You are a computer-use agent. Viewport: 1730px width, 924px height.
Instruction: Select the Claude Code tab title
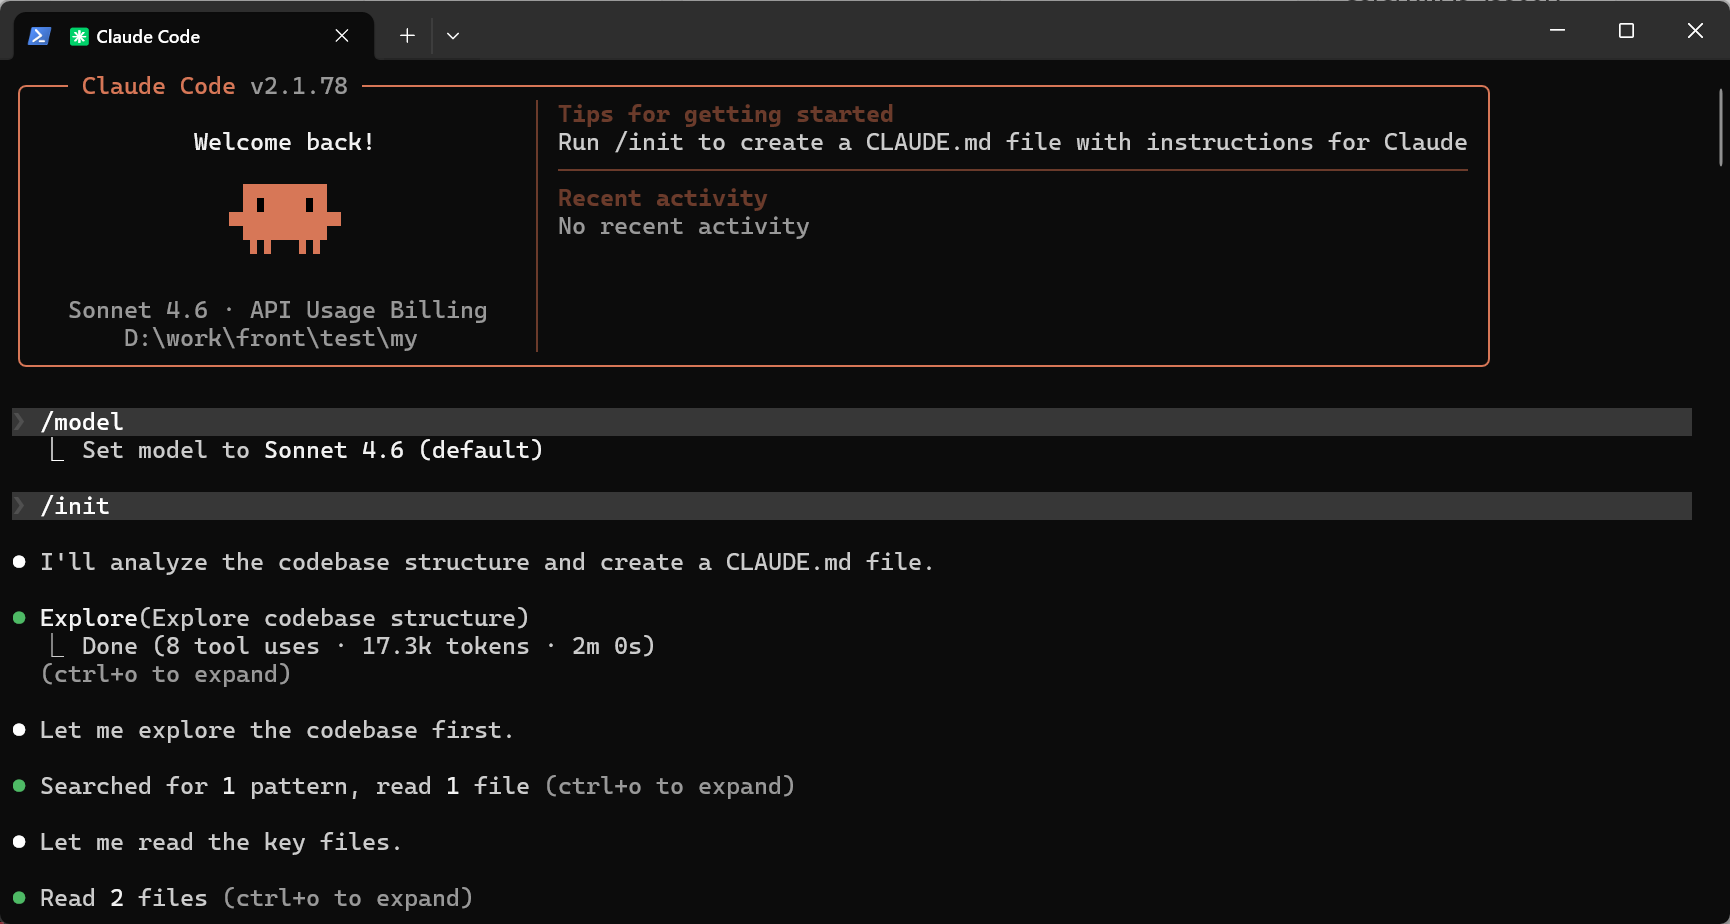coord(148,36)
